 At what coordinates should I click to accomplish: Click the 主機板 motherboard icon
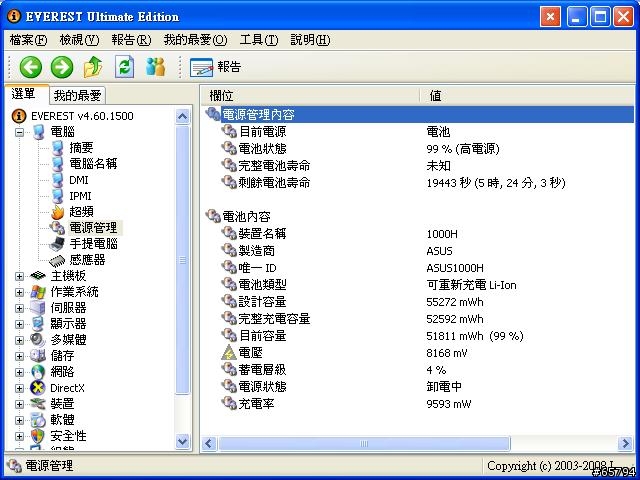click(x=38, y=276)
